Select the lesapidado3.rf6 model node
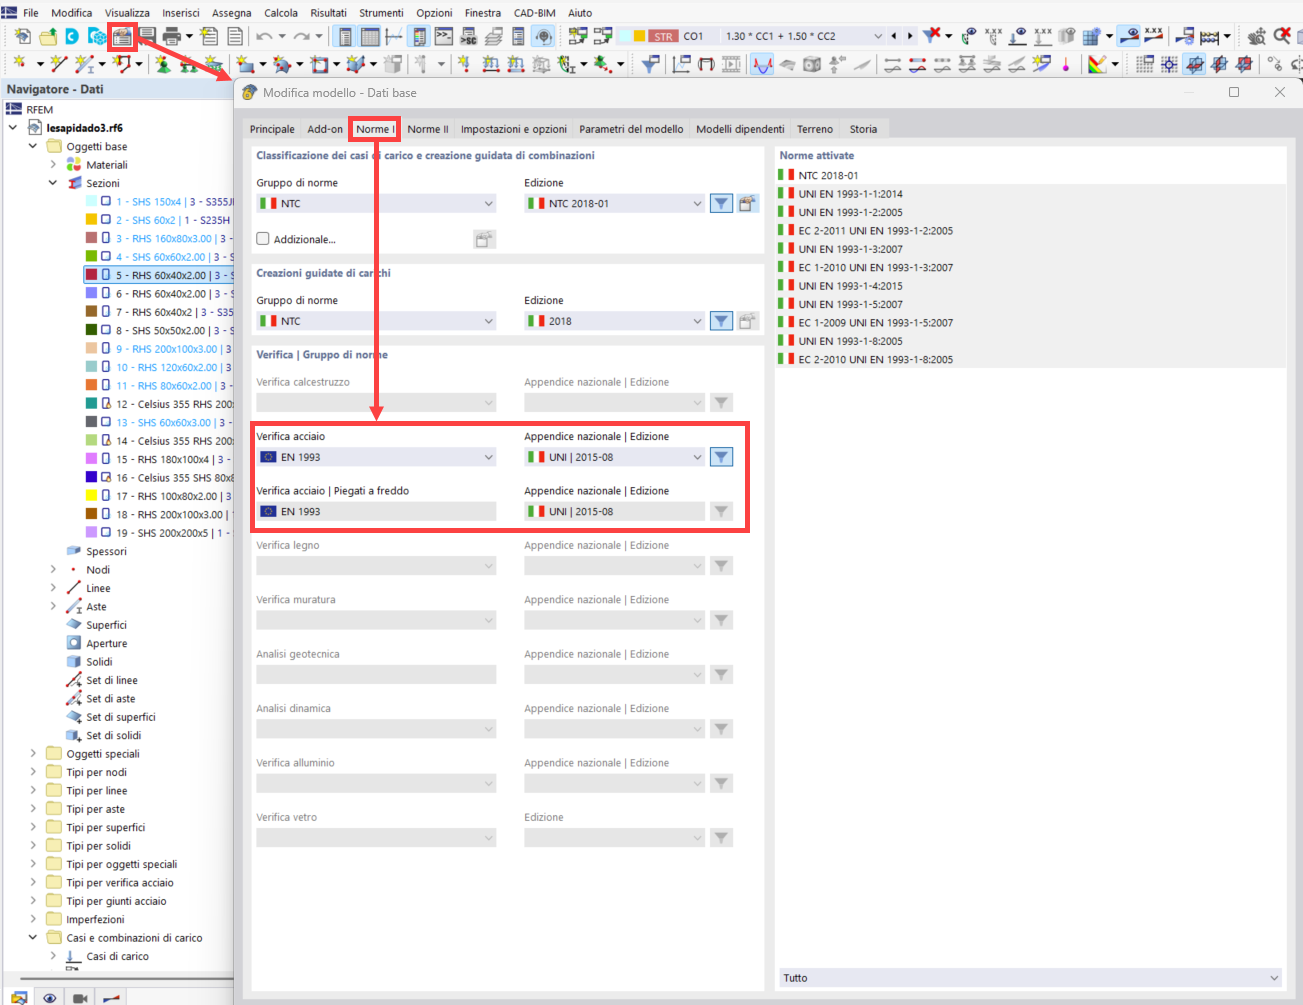1303x1005 pixels. tap(85, 128)
